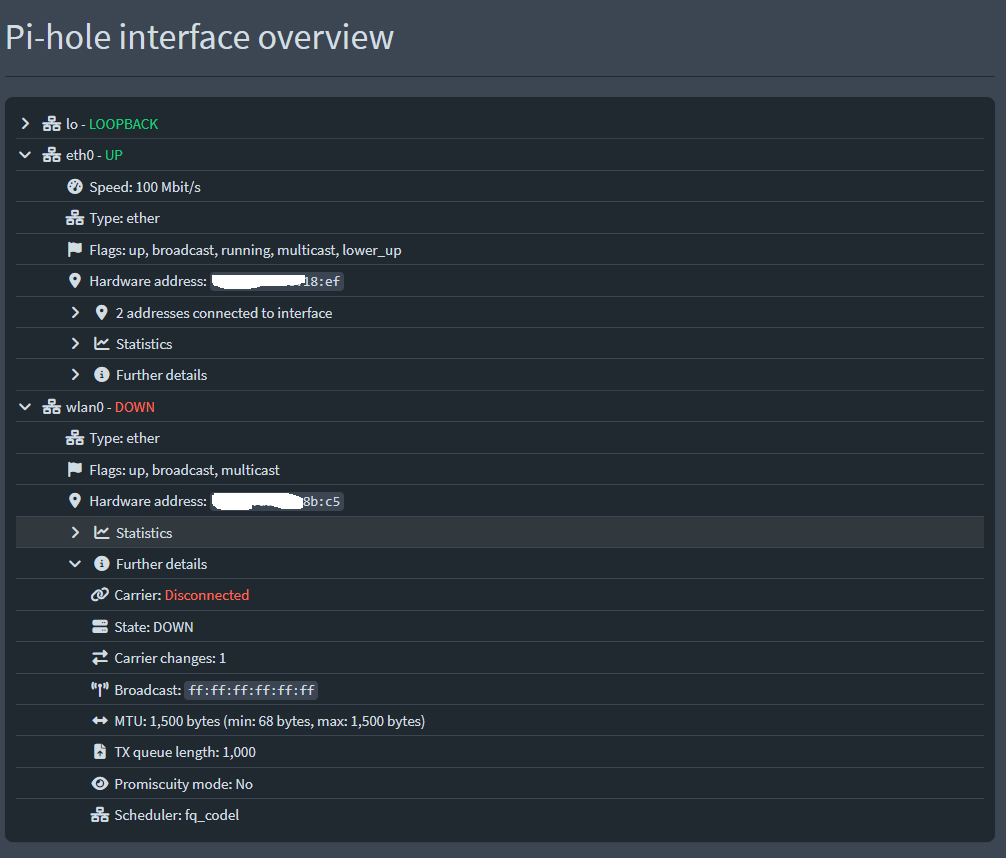Open the eth0 Statistics label
Screen dimensions: 1006x858
click(x=144, y=344)
